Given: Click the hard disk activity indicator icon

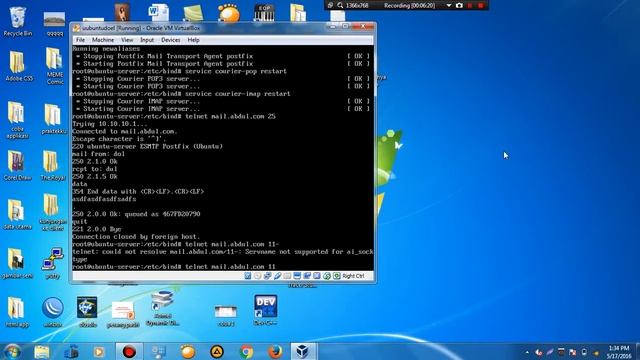Looking at the screenshot, I should pyautogui.click(x=248, y=276).
